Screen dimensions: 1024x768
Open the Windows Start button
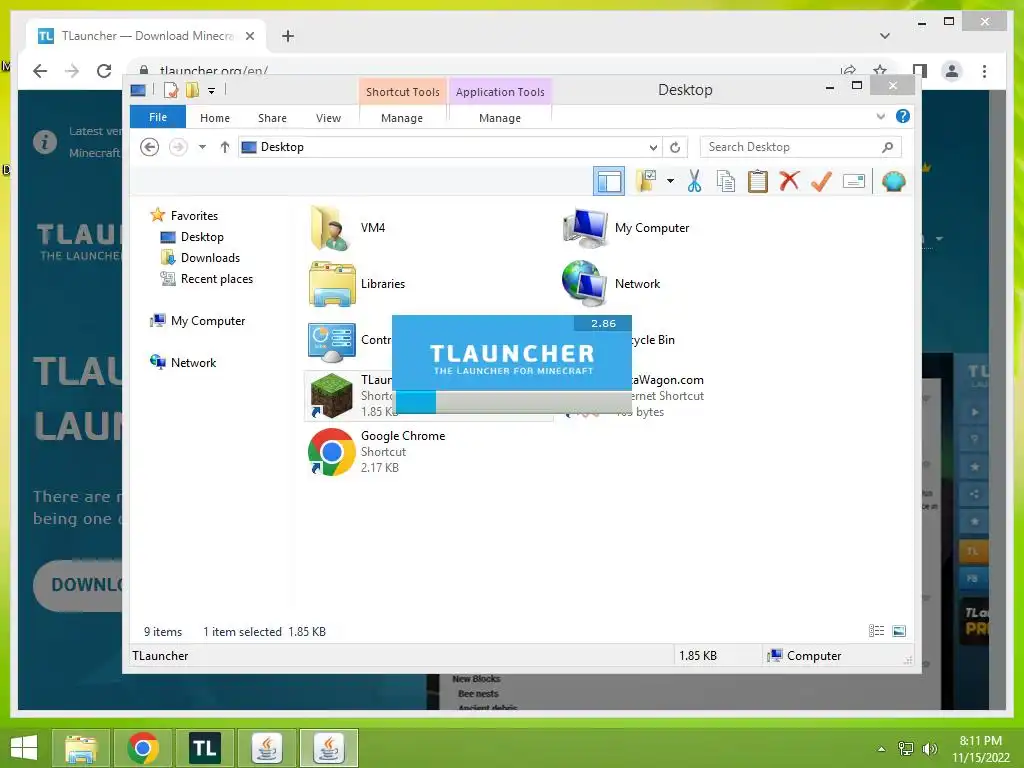click(x=24, y=748)
